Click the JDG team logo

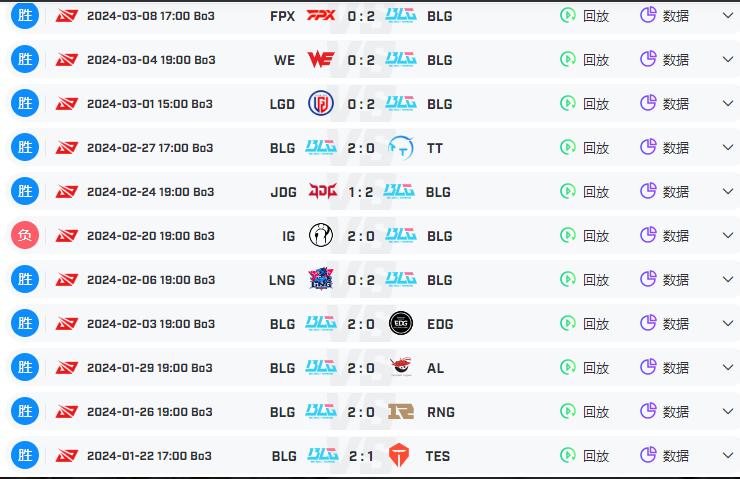323,191
